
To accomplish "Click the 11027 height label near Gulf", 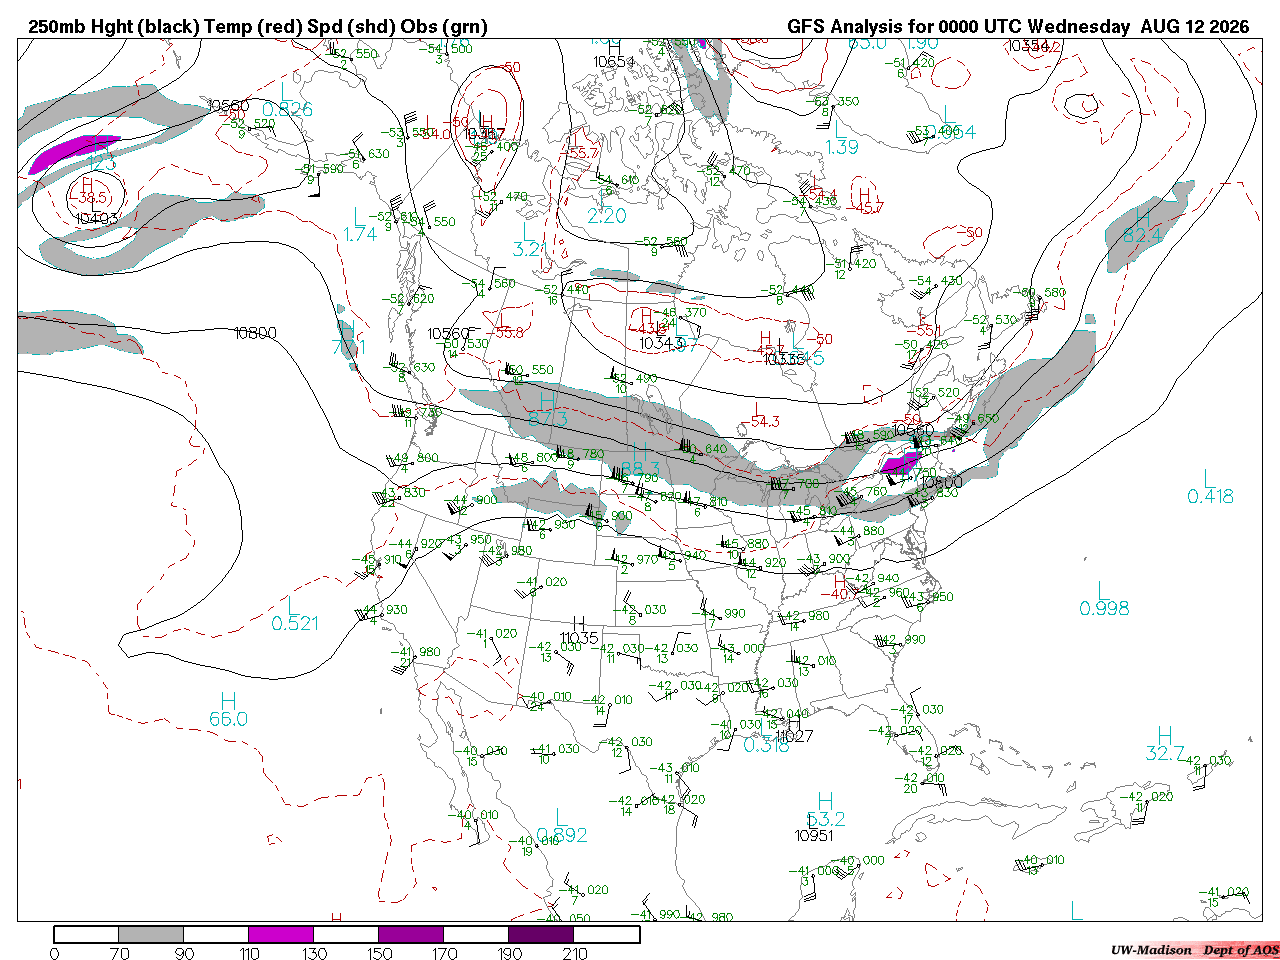I will tap(793, 737).
